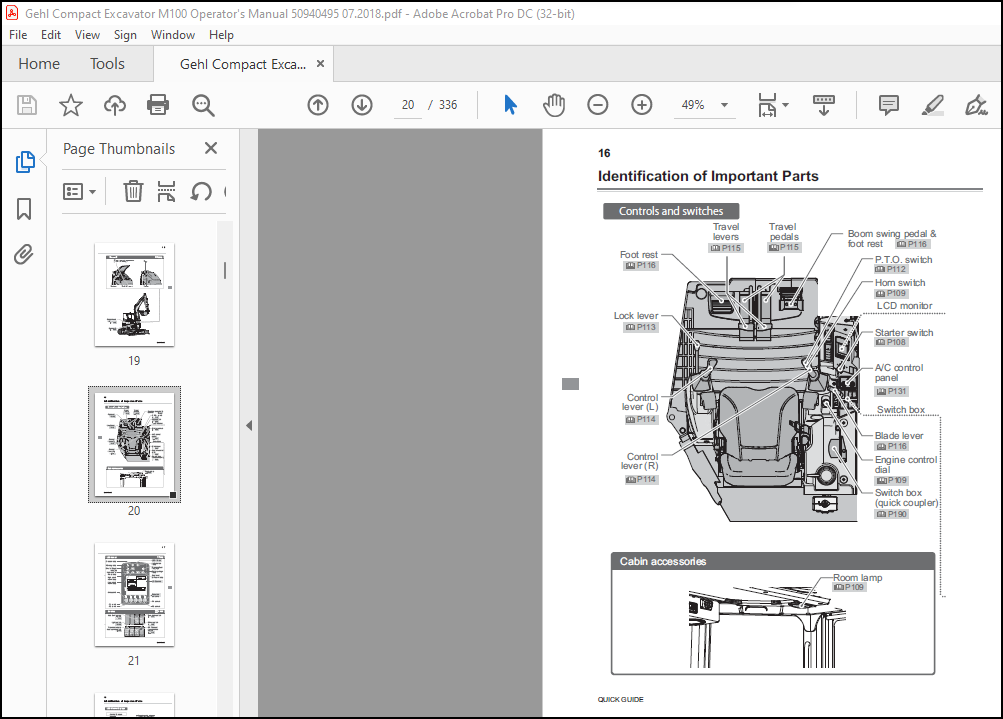Click the P109 link under Room lamp
1003x719 pixels.
click(x=849, y=587)
